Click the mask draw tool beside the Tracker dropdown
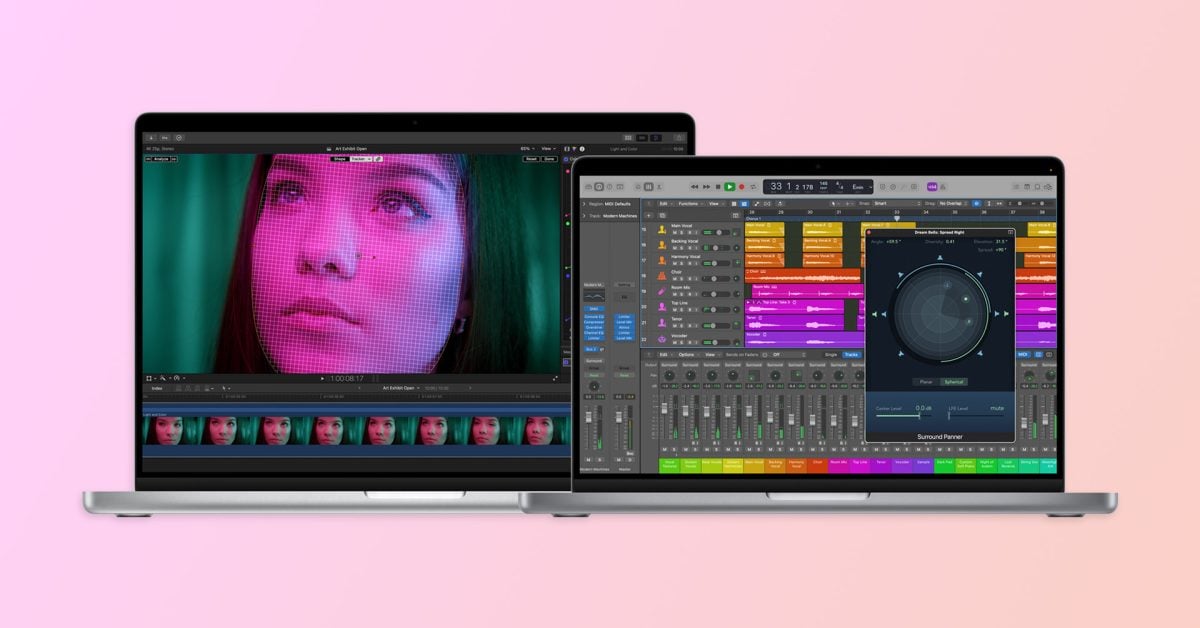The image size is (1200, 628). click(378, 159)
